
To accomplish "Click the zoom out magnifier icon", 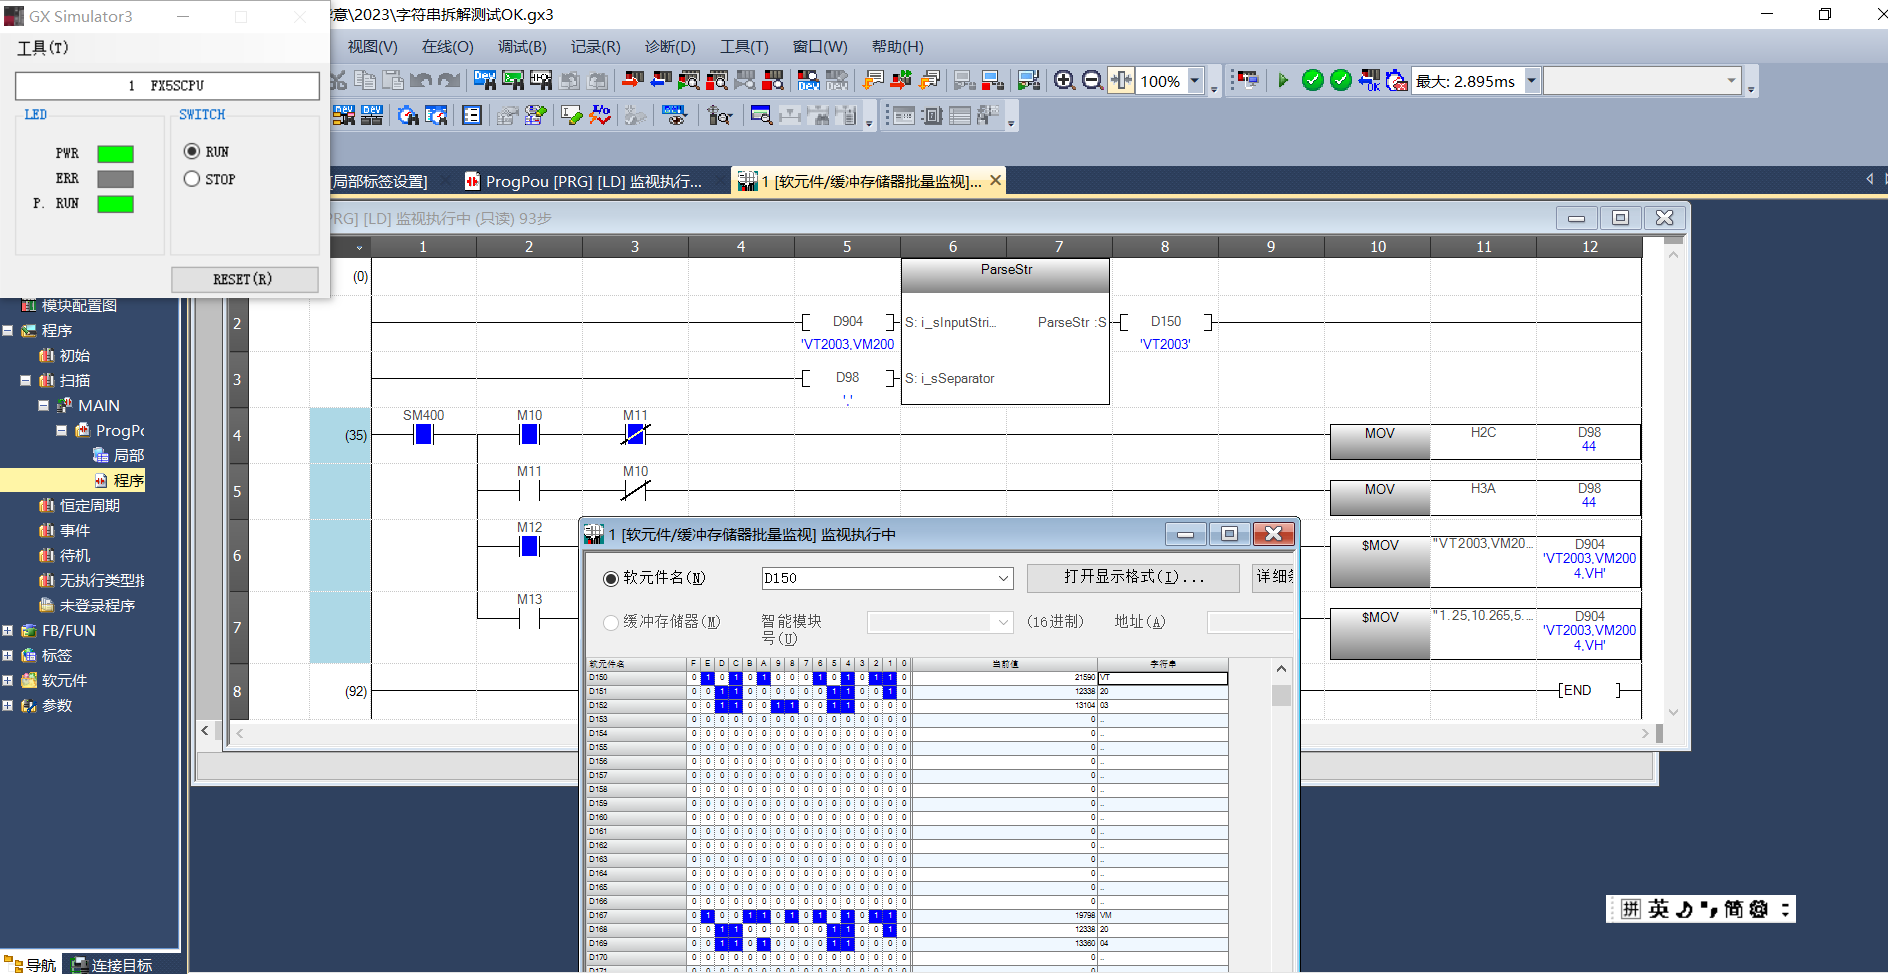I will point(1092,81).
